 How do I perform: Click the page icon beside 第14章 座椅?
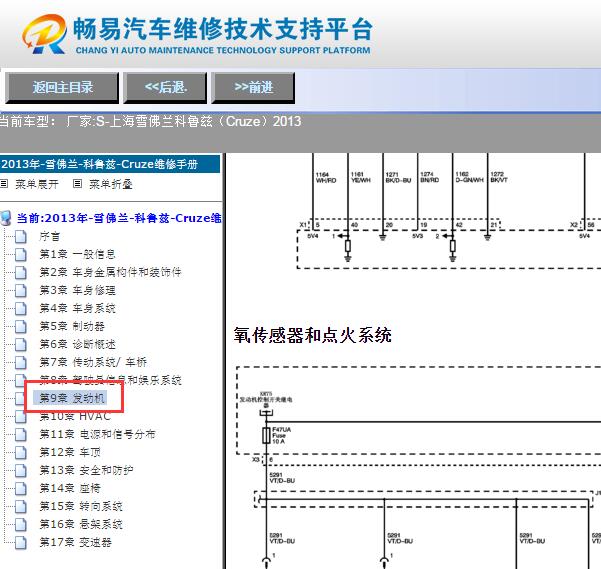click(21, 489)
